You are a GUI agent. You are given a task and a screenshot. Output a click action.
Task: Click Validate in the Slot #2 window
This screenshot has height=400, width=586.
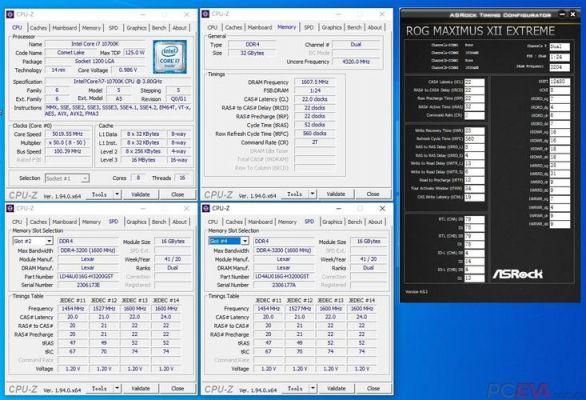click(141, 388)
